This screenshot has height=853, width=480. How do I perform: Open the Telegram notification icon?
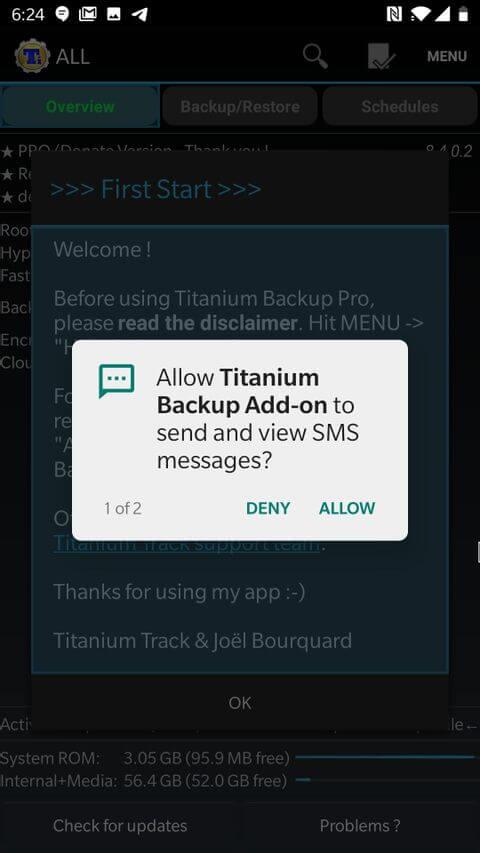(140, 14)
